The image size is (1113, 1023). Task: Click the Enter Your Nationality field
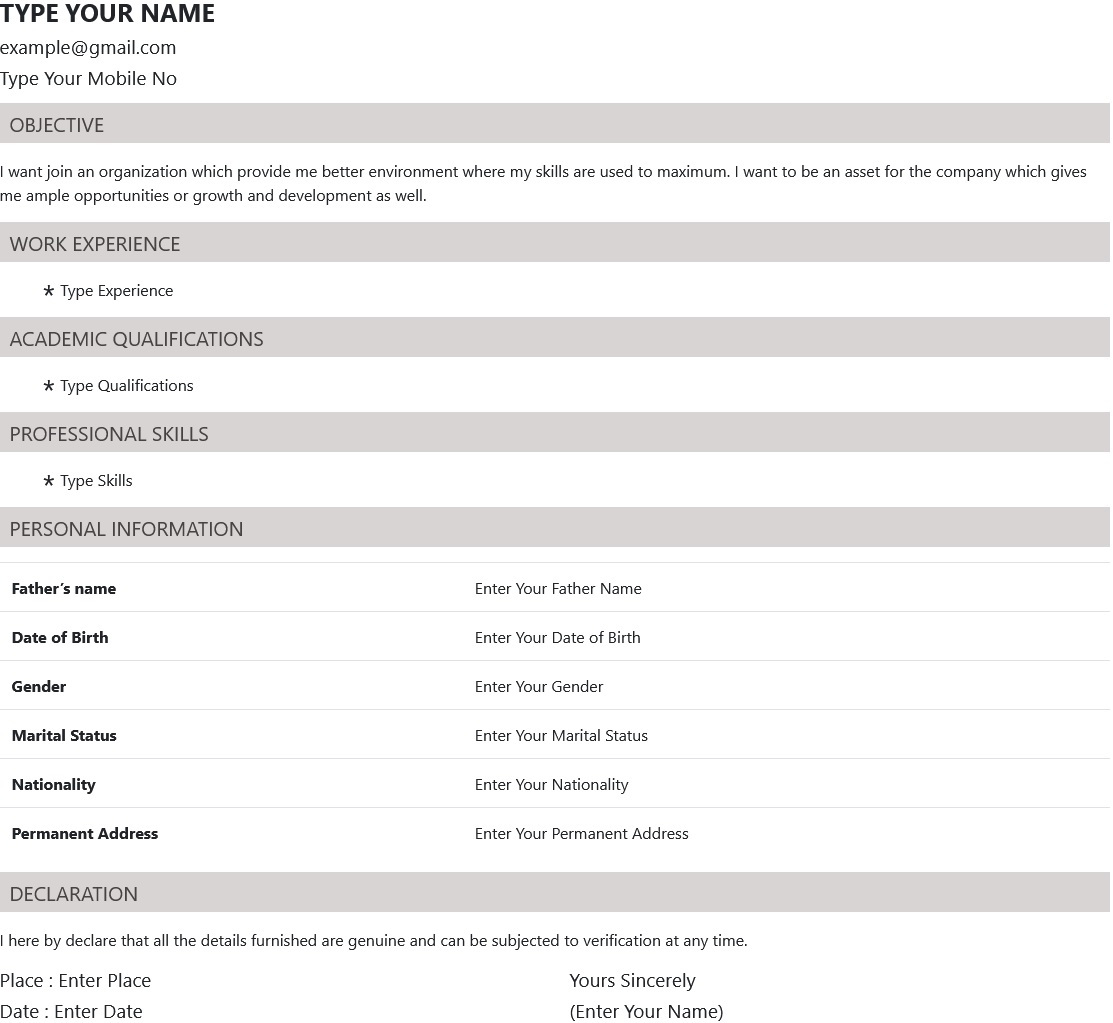(551, 784)
